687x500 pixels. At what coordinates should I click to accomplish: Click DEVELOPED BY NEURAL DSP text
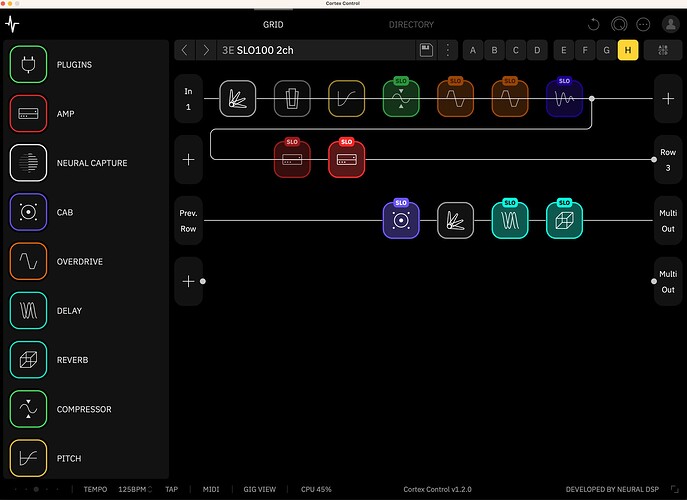[612, 489]
